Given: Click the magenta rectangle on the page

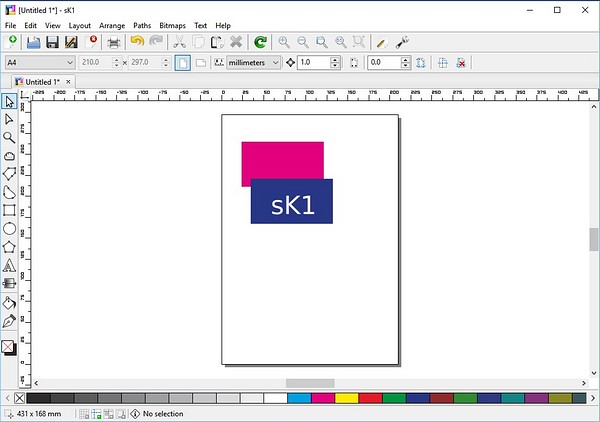Looking at the screenshot, I should pyautogui.click(x=283, y=160).
